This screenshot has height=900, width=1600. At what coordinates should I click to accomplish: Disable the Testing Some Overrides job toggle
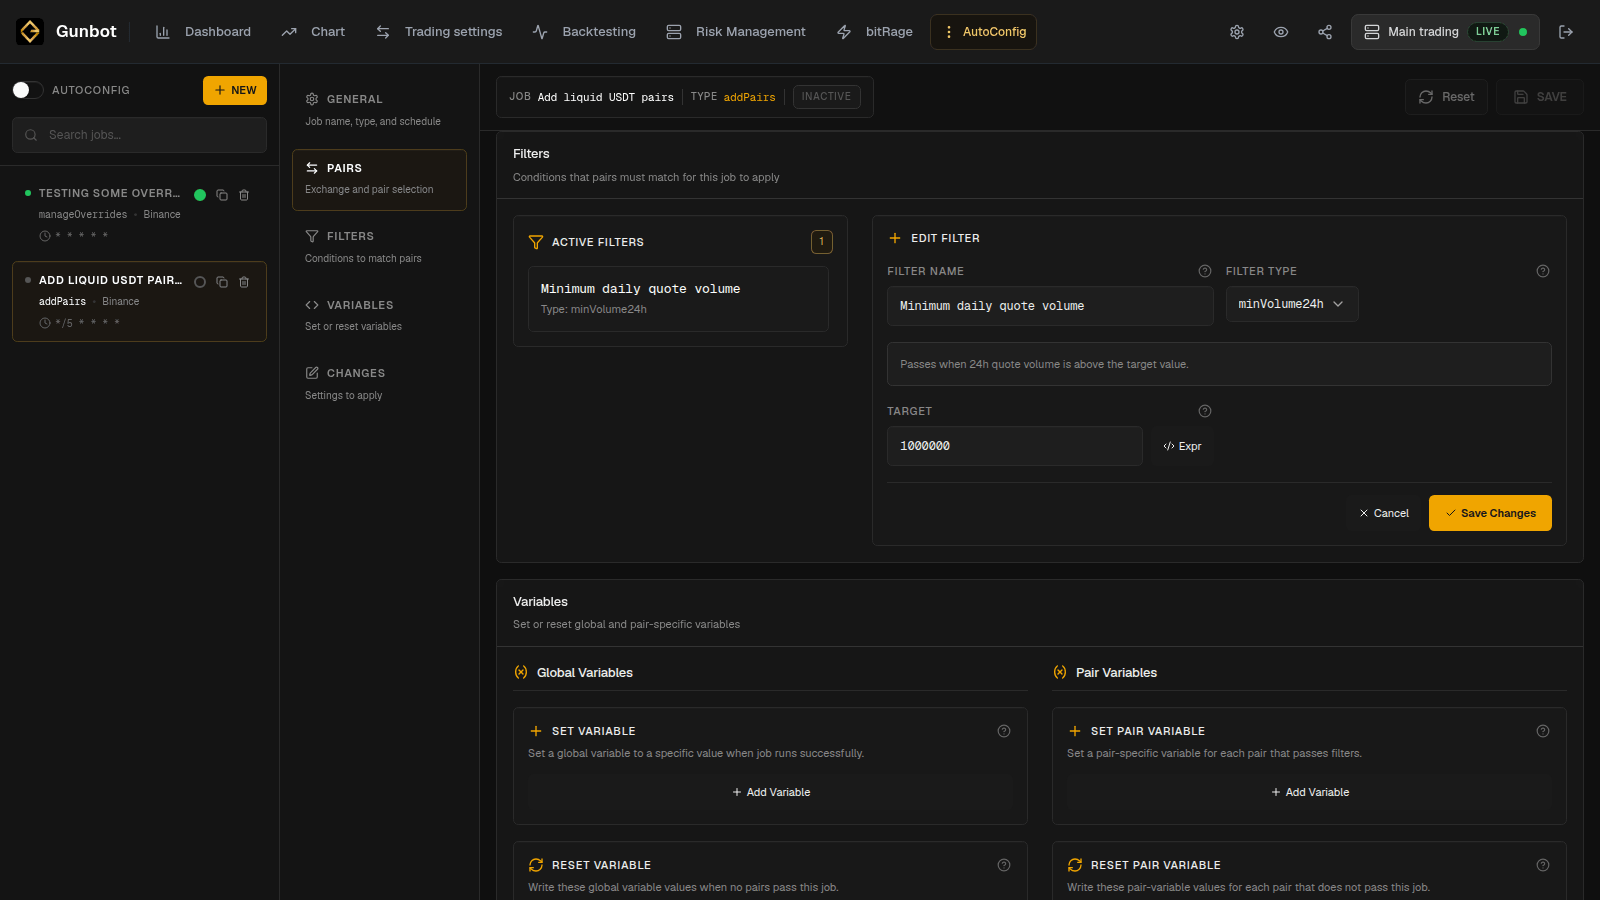(200, 195)
